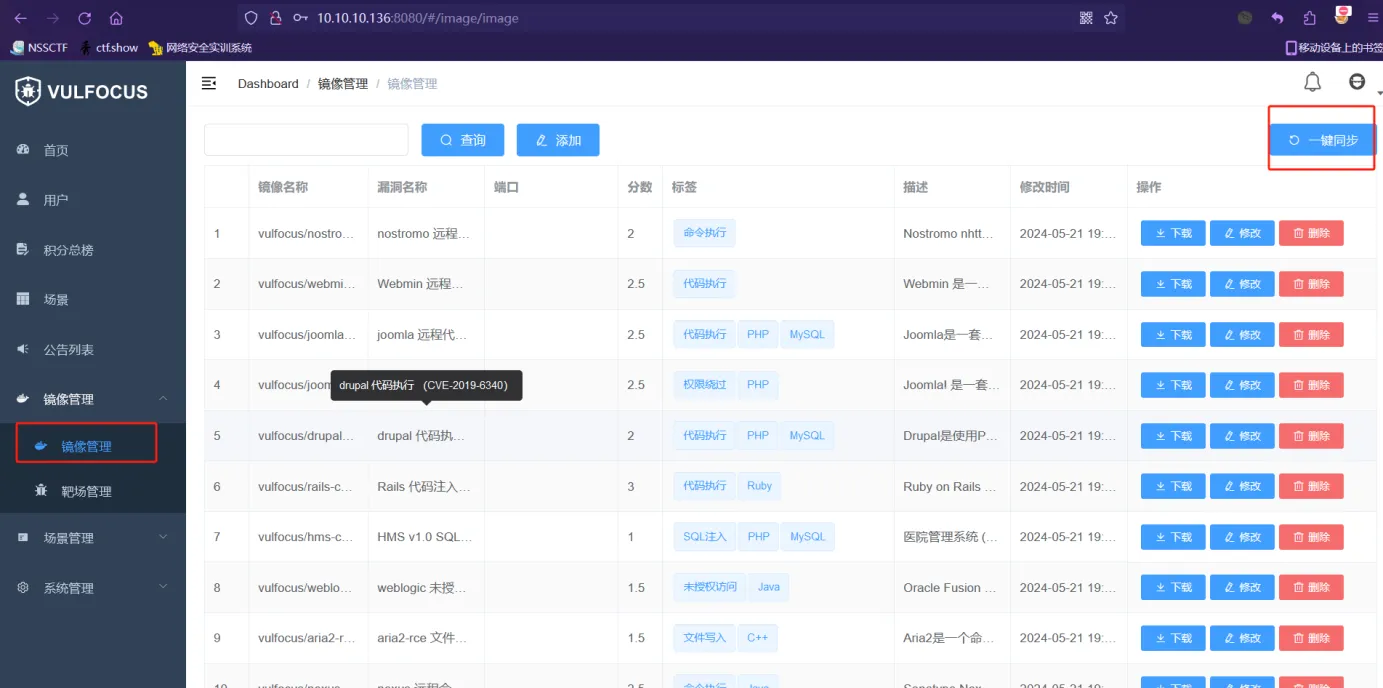This screenshot has width=1383, height=688.
Task: Download the vulfocus/nostromo image
Action: [x=1173, y=233]
